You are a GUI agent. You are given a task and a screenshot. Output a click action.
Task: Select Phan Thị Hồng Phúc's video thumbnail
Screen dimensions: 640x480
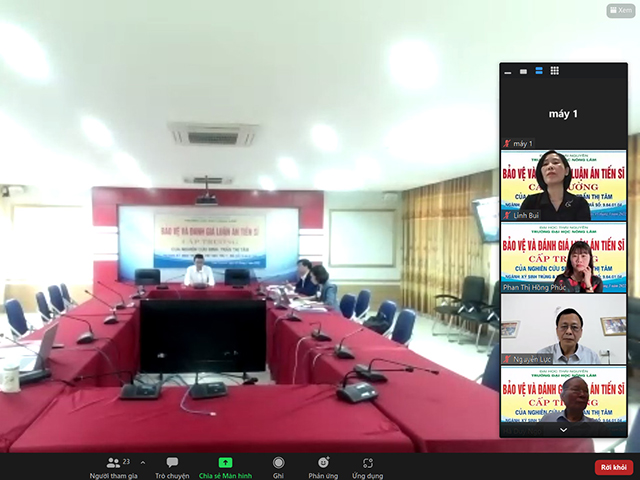coord(563,258)
